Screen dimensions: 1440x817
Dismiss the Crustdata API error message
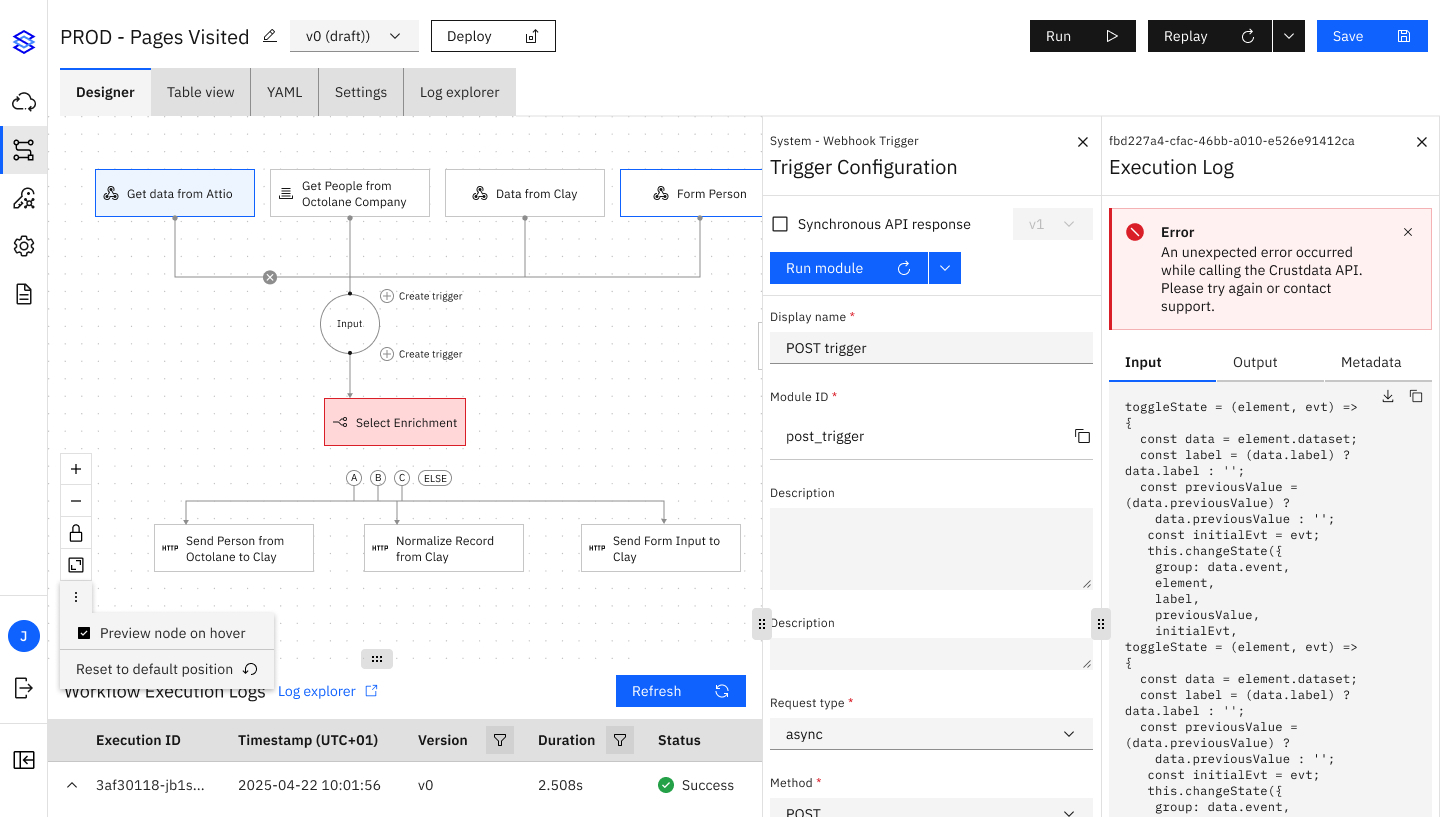tap(1408, 231)
